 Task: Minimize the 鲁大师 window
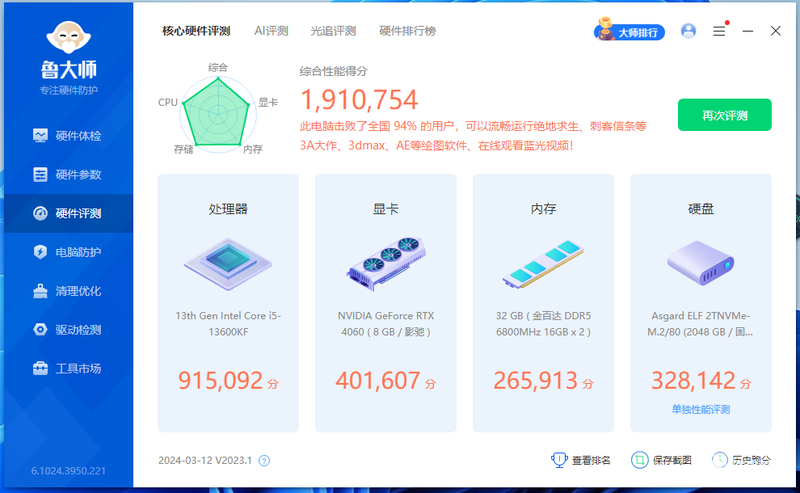(x=748, y=31)
